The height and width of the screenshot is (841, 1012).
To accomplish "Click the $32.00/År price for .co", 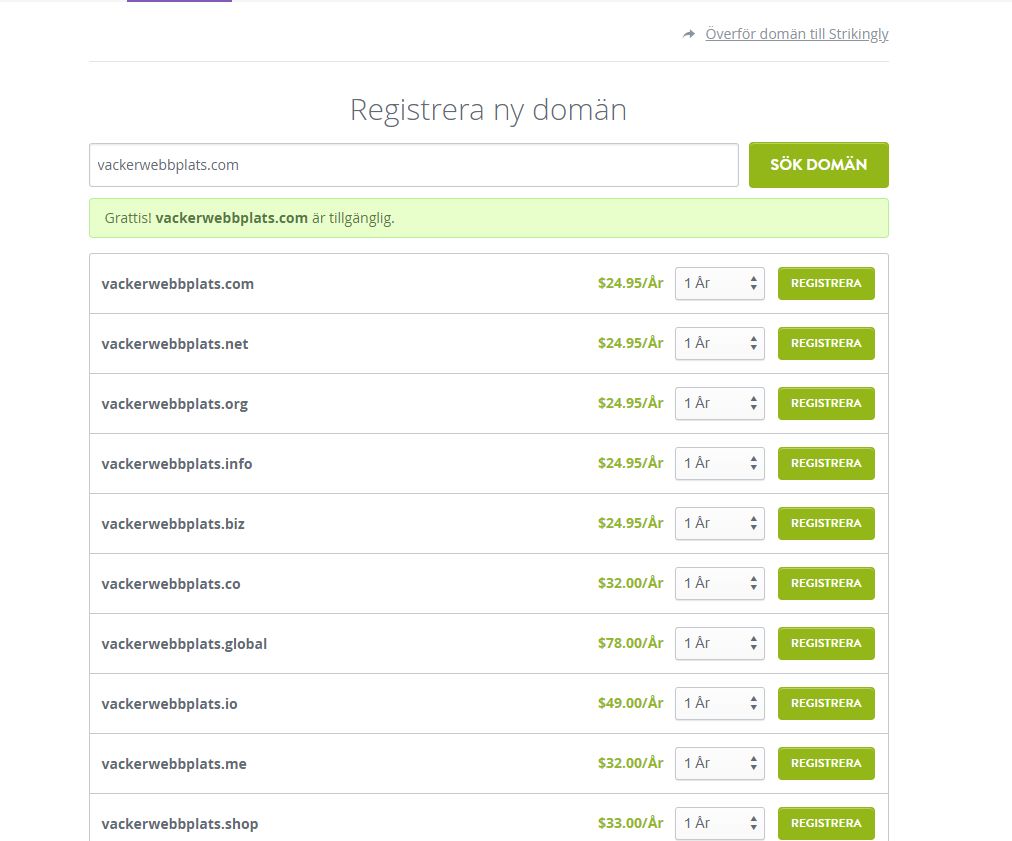I will (x=631, y=583).
